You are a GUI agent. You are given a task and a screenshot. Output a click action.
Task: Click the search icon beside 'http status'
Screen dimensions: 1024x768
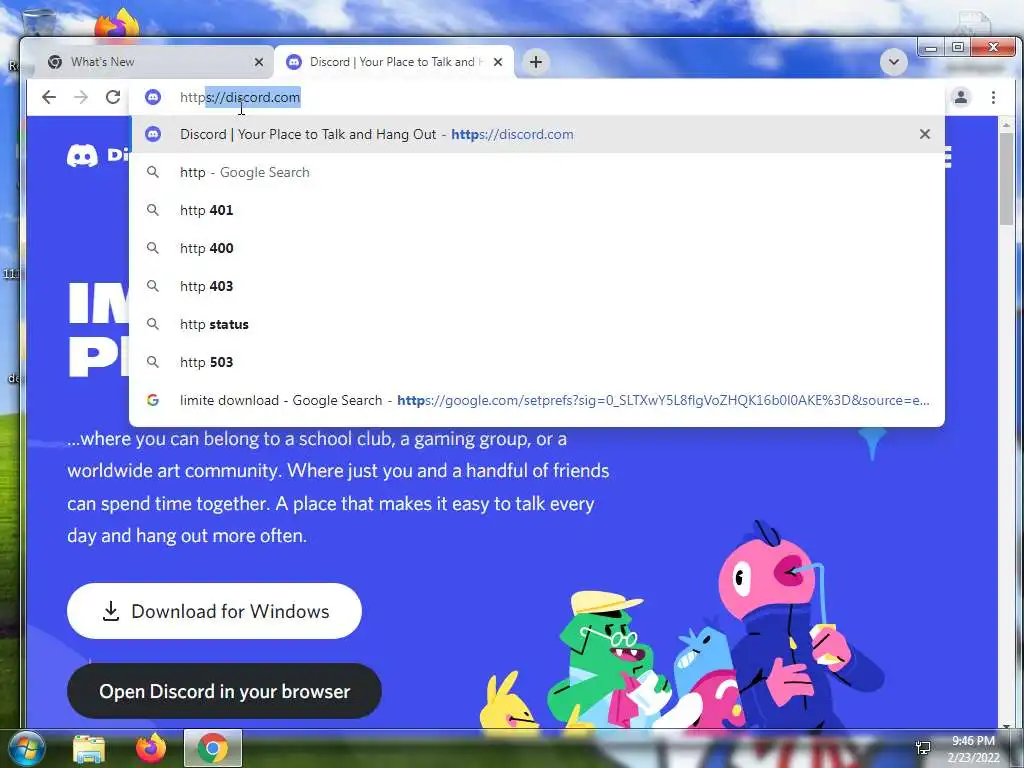[x=153, y=323]
